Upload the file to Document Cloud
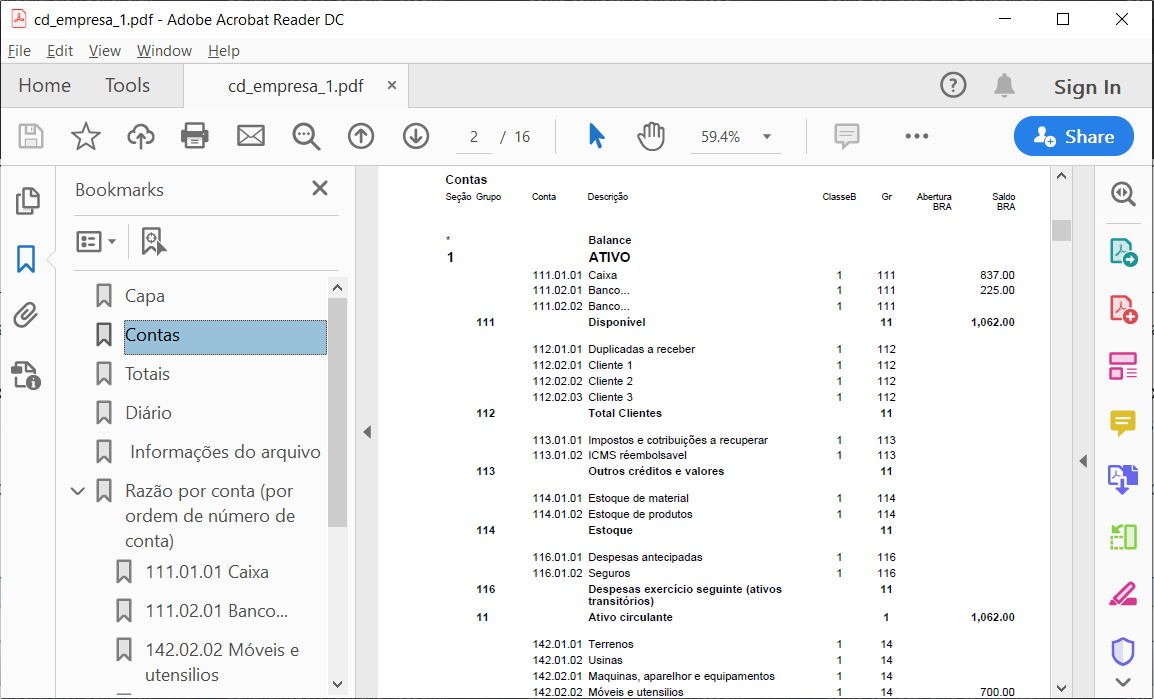Viewport: 1154px width, 699px height. point(141,136)
